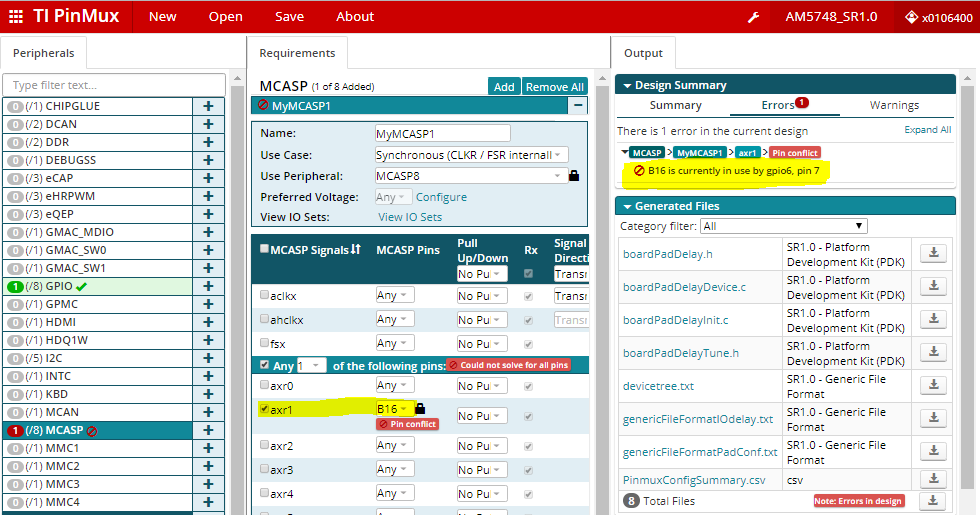Image resolution: width=980 pixels, height=515 pixels.
Task: Download boardPadDelay.h file
Action: tap(933, 252)
